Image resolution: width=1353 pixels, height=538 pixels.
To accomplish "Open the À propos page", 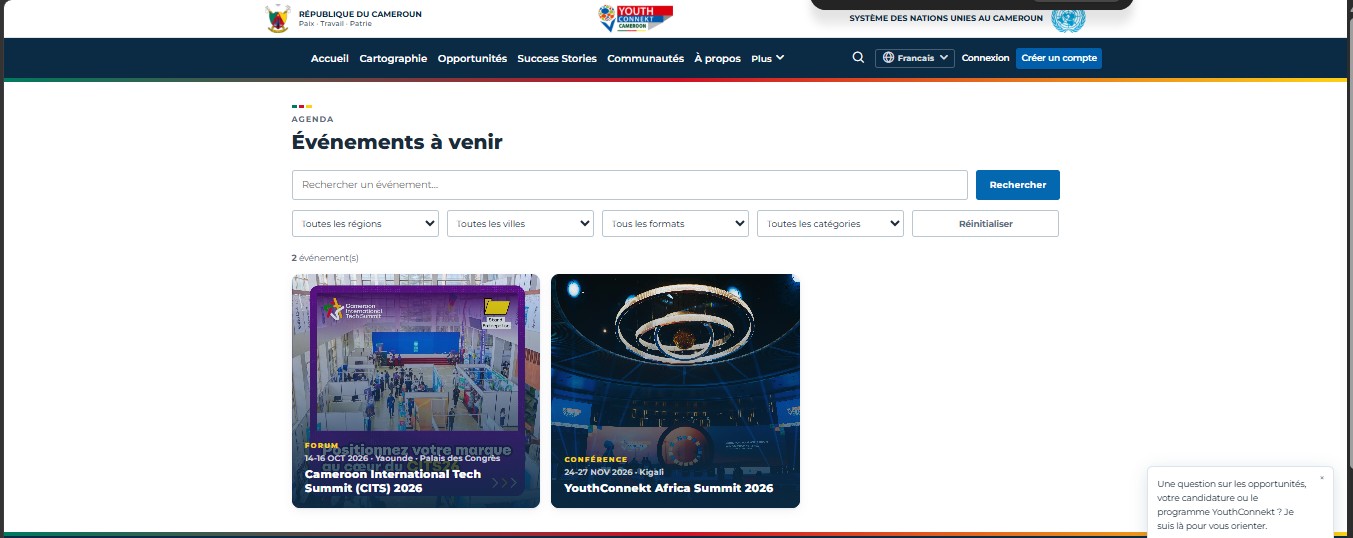I will [x=717, y=58].
